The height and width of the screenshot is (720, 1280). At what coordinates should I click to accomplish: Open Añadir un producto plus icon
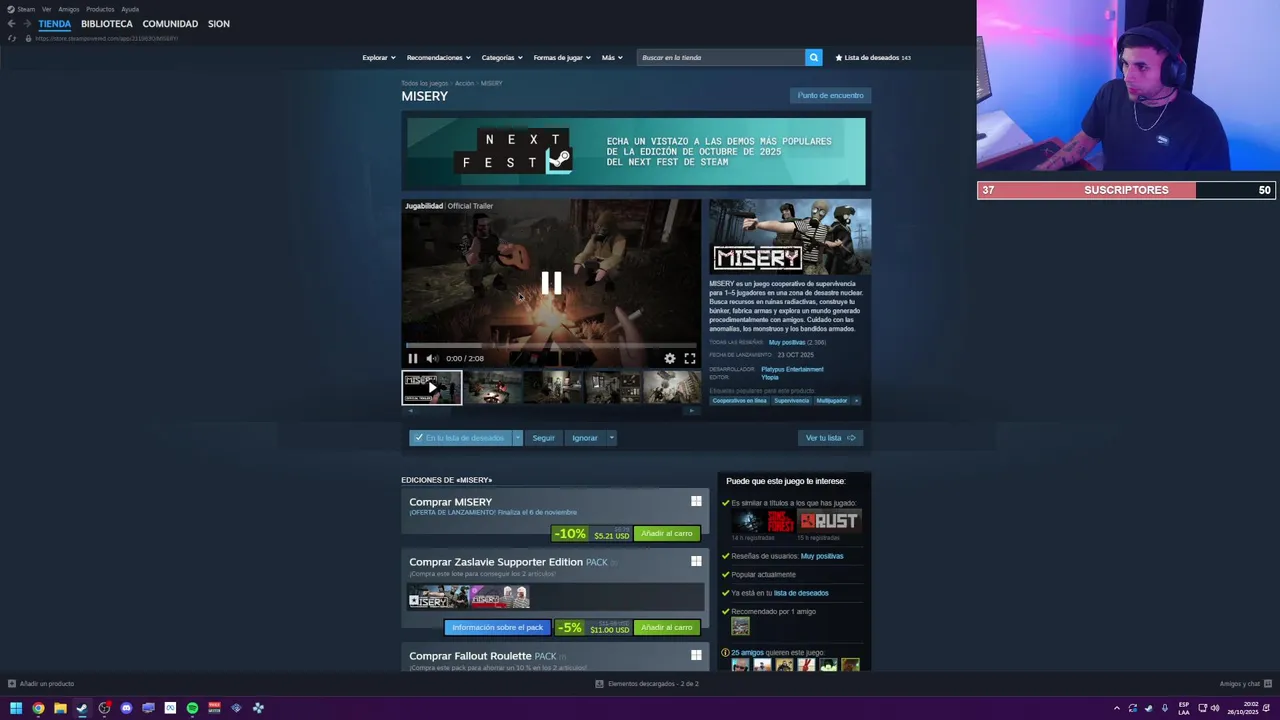click(x=12, y=684)
